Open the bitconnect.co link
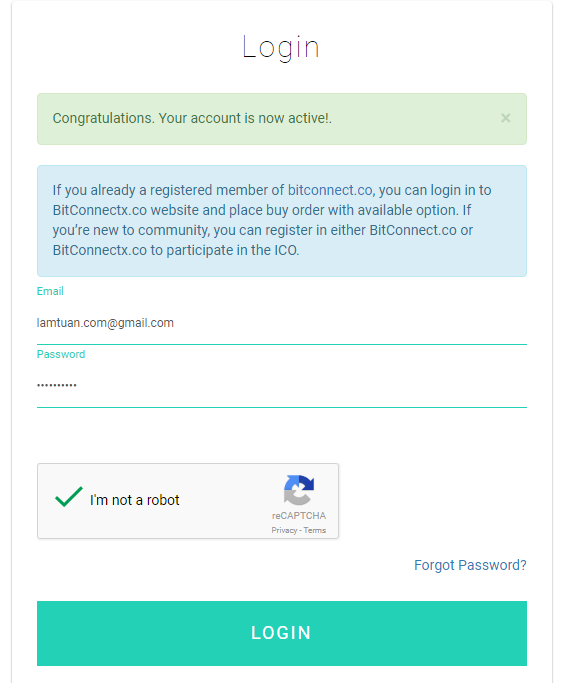 330,190
